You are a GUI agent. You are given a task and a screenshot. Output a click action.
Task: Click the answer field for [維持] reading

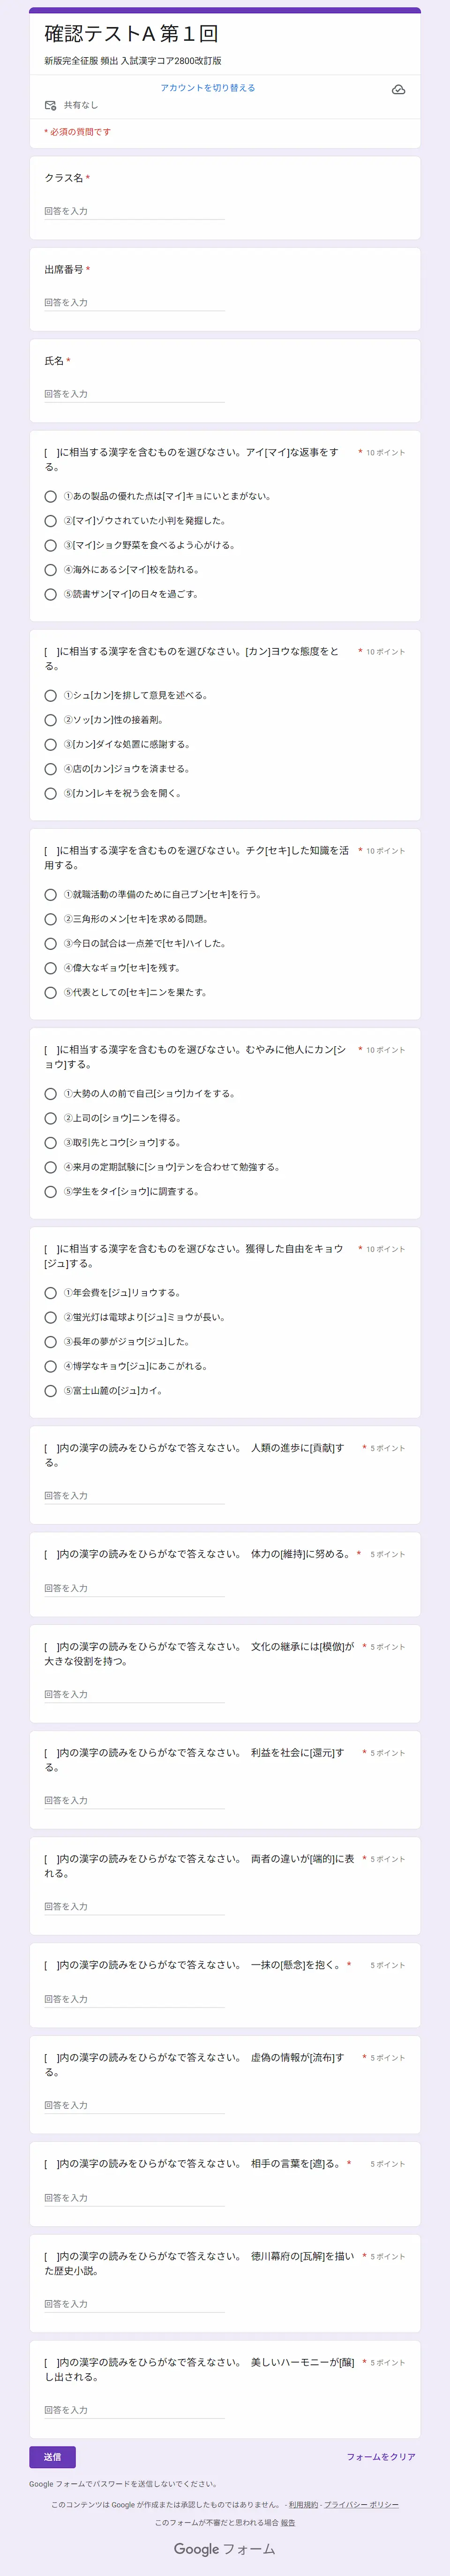(x=134, y=1588)
